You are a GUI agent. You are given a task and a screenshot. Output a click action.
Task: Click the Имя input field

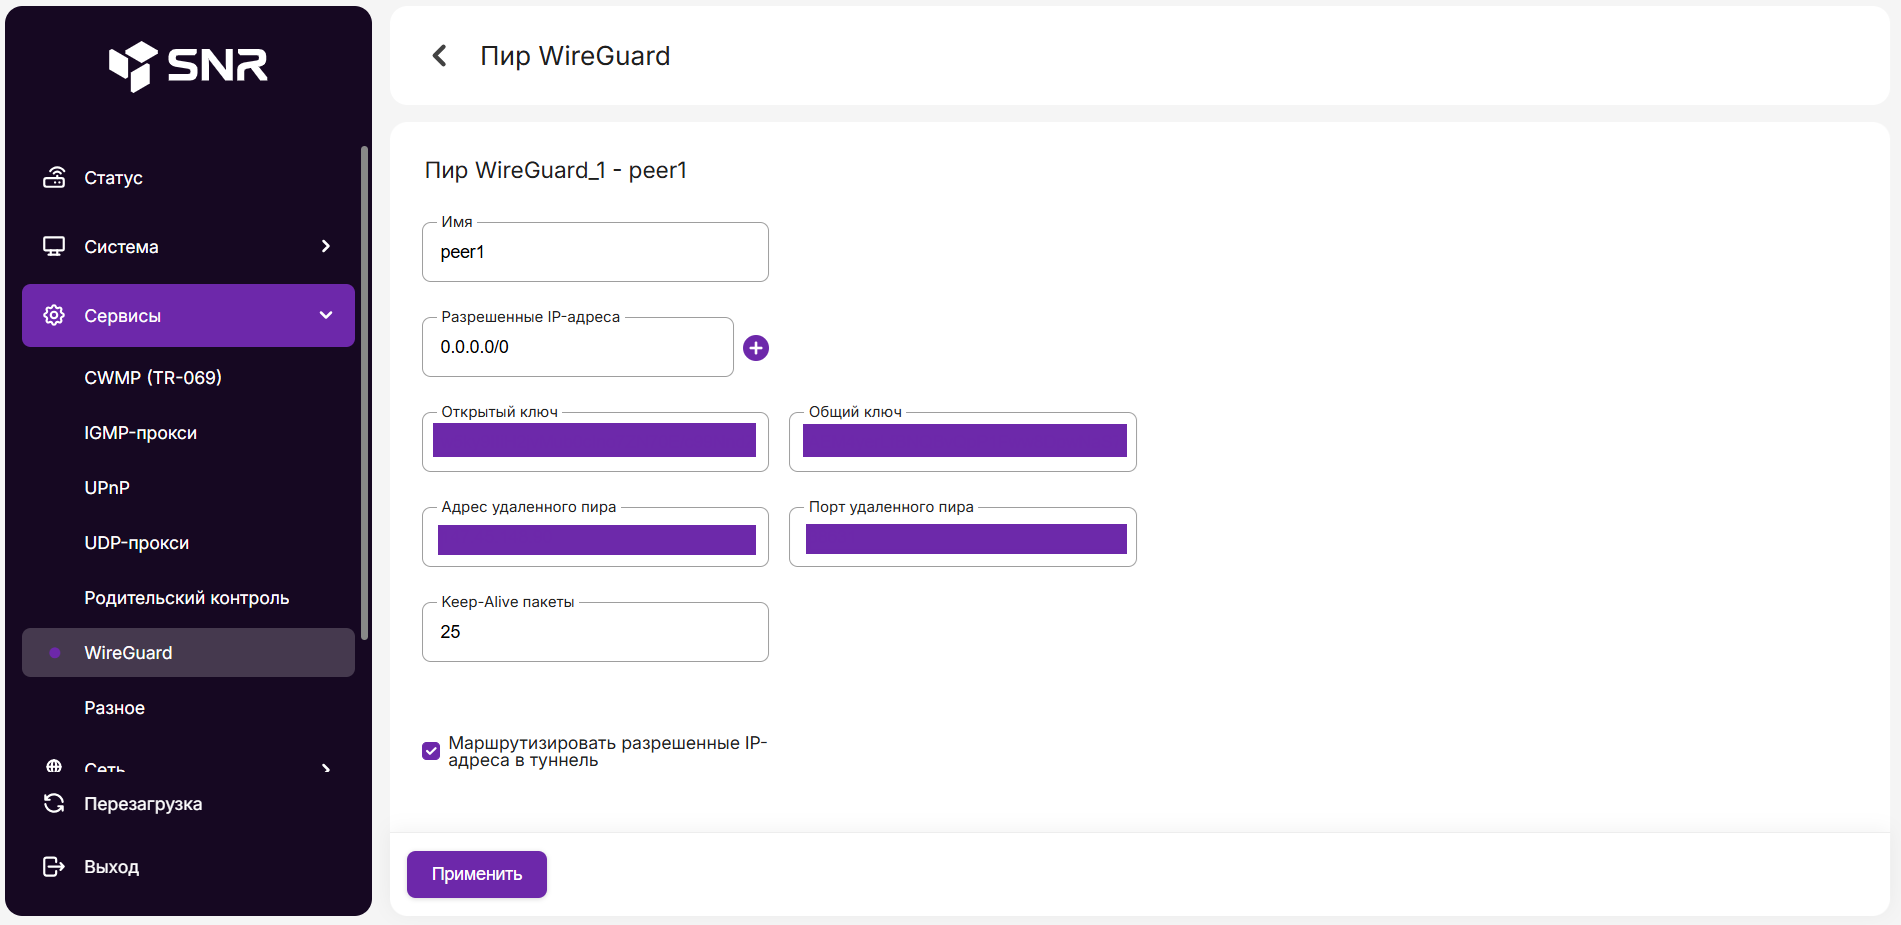pos(595,253)
